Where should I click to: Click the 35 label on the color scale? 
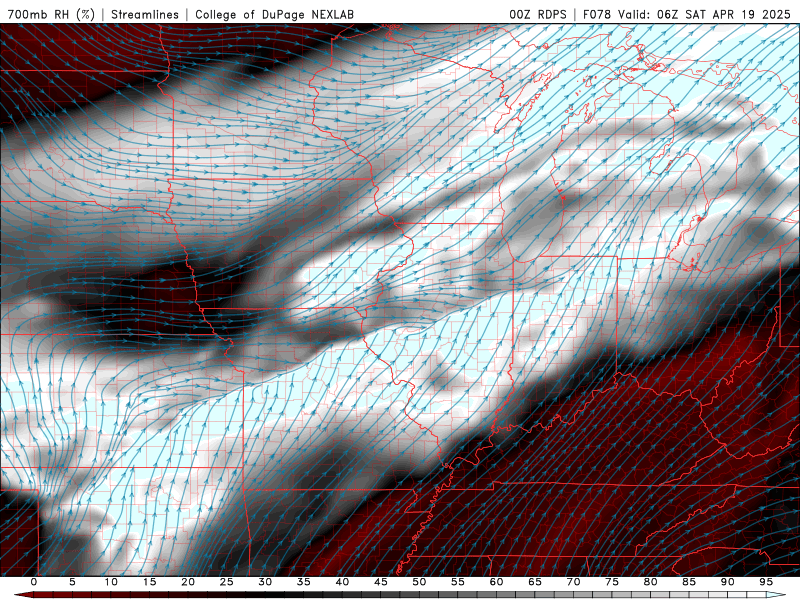[x=304, y=582]
